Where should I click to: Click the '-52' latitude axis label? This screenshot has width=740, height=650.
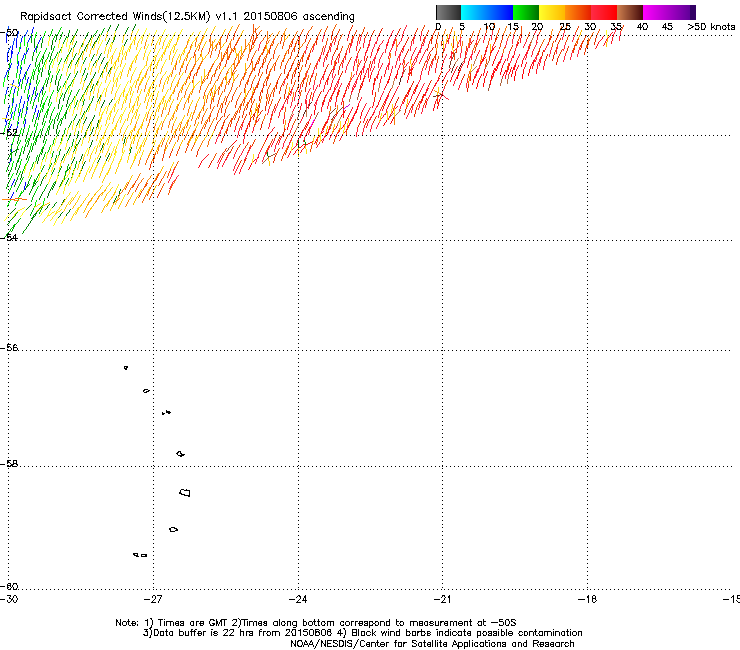click(9, 133)
